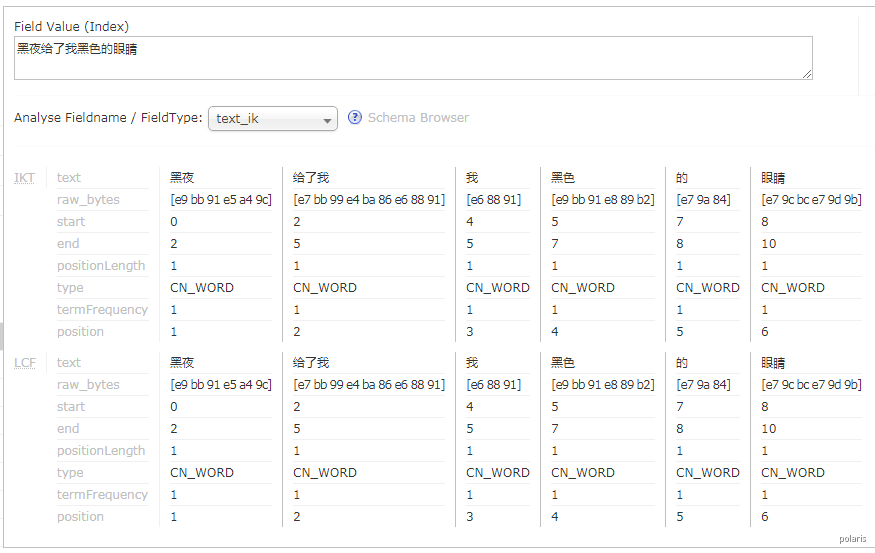Click the Analyse Fieldname / FieldType label

pyautogui.click(x=108, y=118)
